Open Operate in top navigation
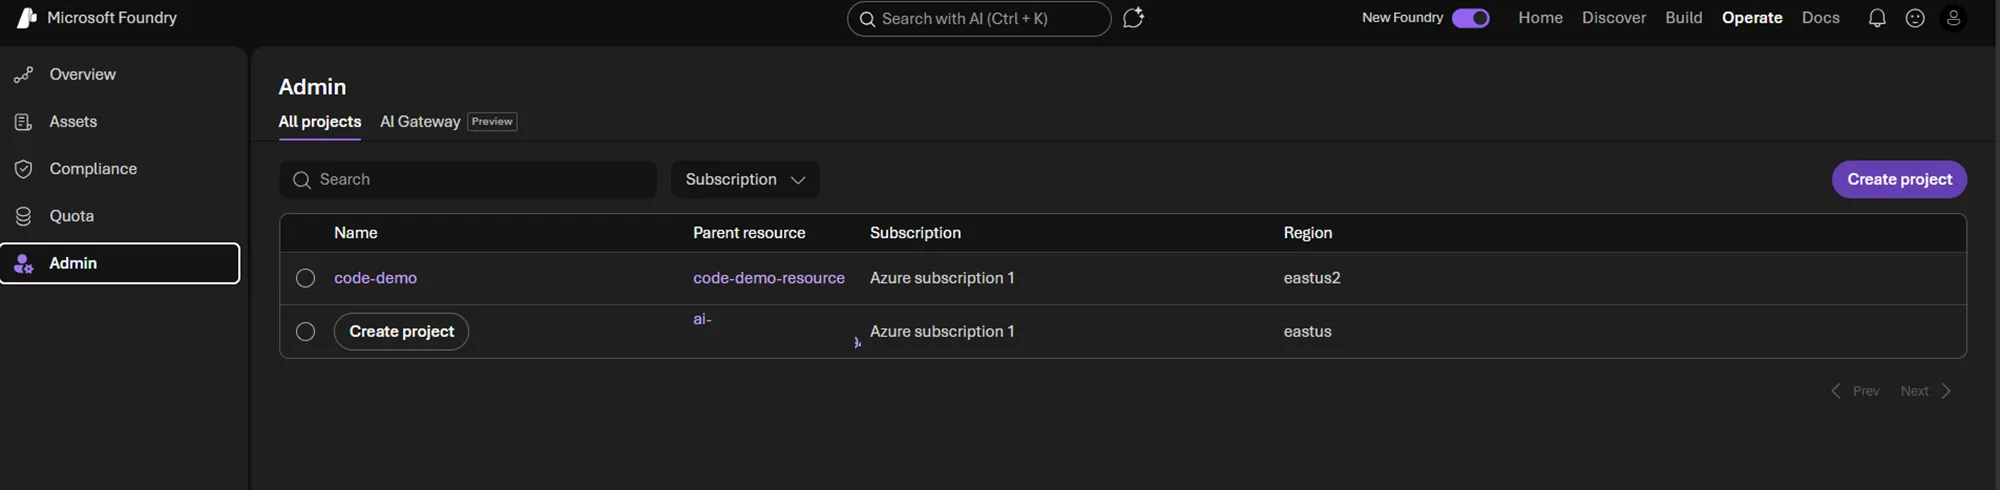The width and height of the screenshot is (2000, 490). 1752,18
